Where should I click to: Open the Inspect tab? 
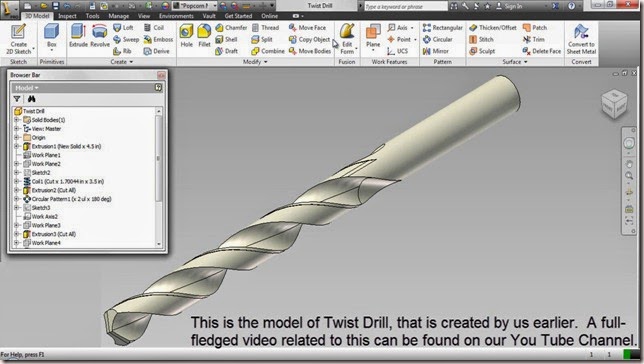pos(67,16)
